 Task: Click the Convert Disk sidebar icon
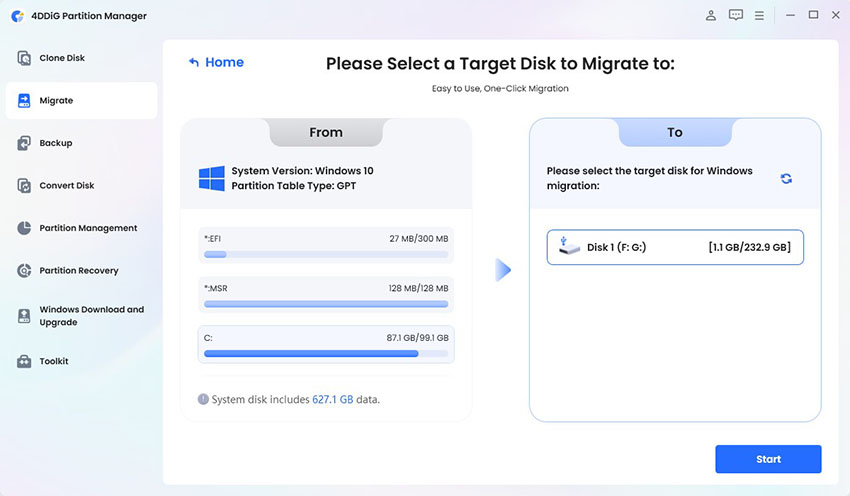click(24, 186)
